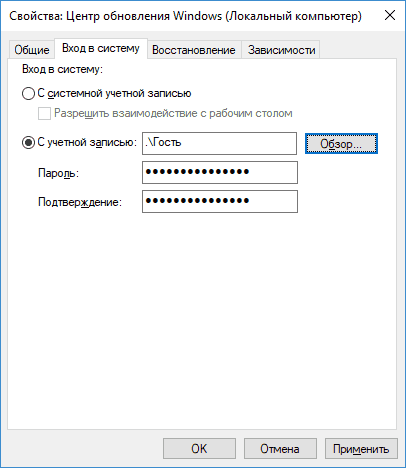The height and width of the screenshot is (468, 406).
Task: Focus the Подтверждение password field
Action: [220, 201]
